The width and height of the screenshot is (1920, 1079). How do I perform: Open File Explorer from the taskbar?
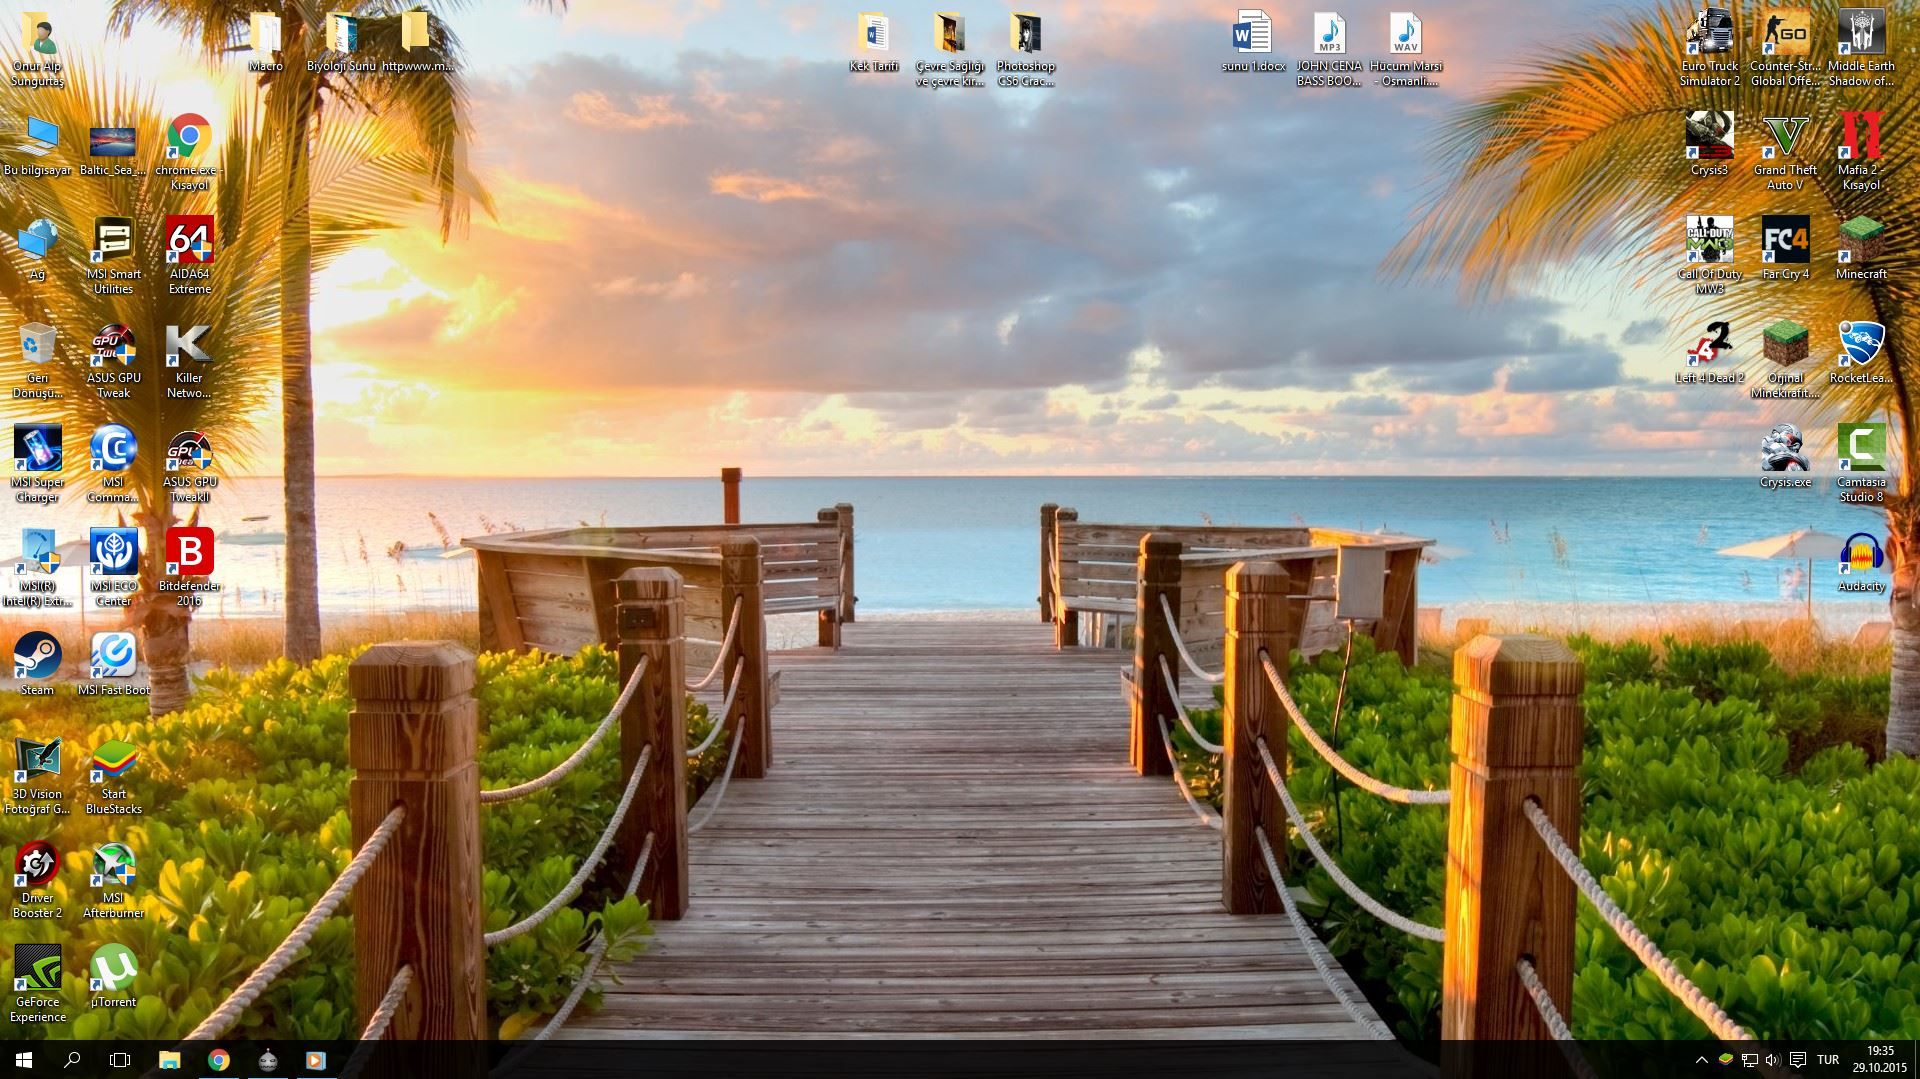coord(170,1060)
